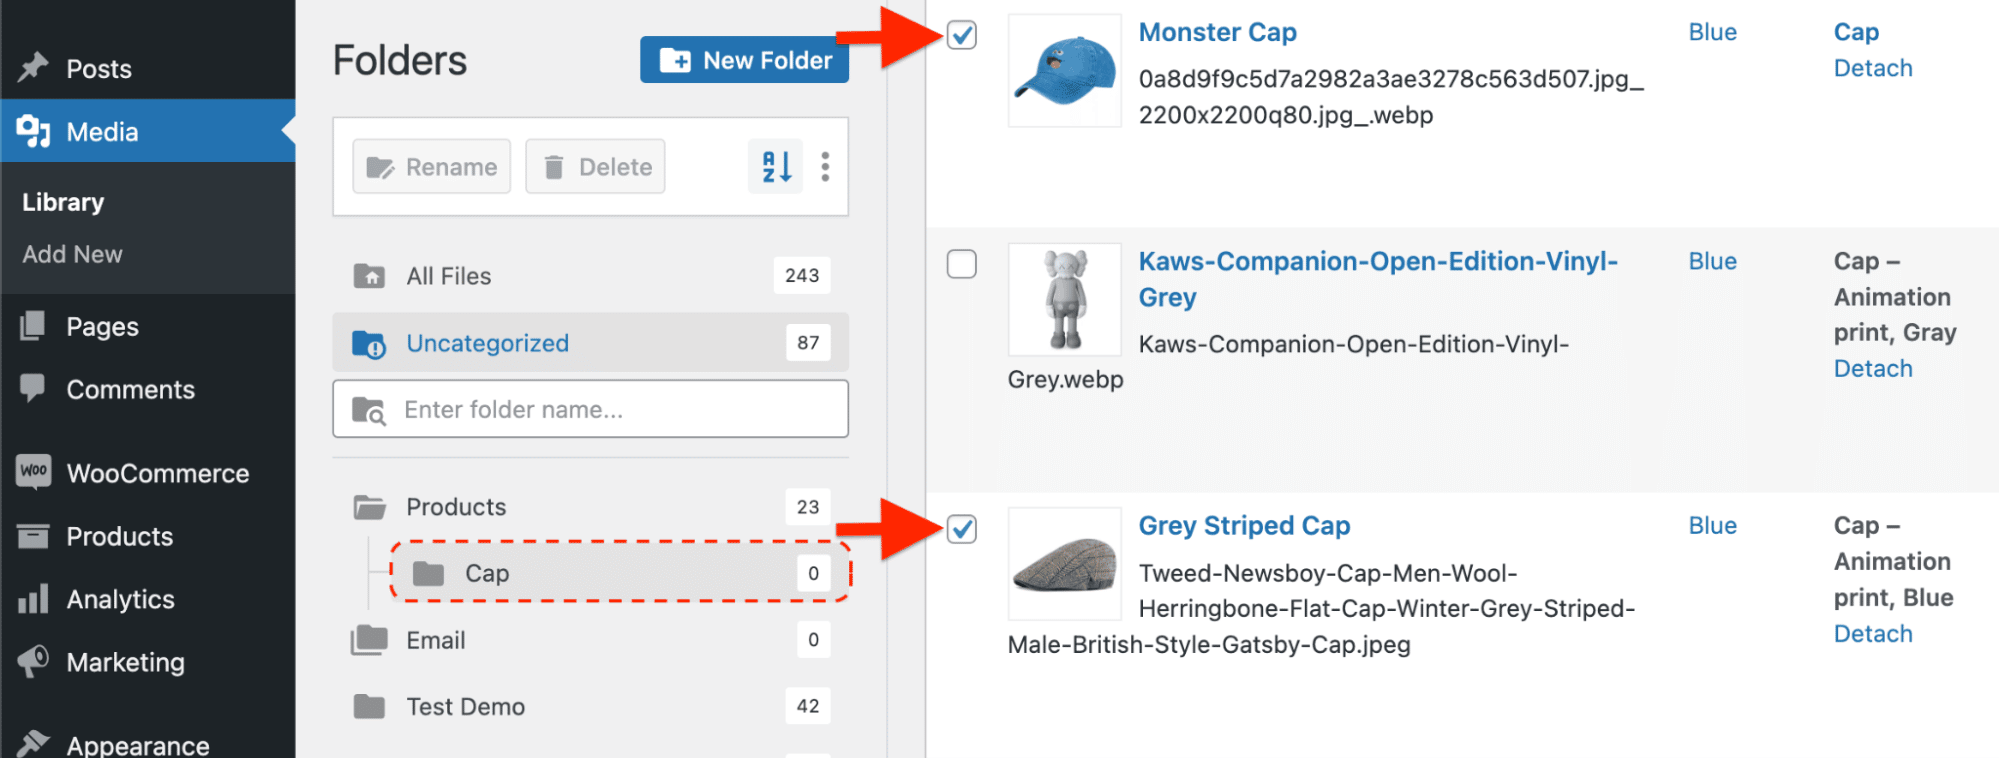Uncheck the Monster Cap media item

coord(961,35)
